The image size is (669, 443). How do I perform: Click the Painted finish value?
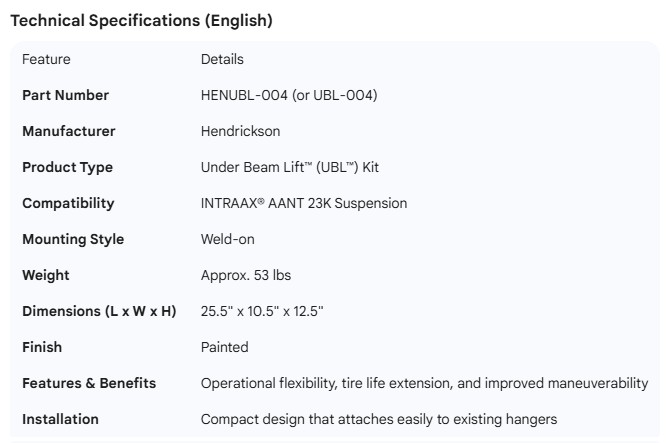[224, 347]
